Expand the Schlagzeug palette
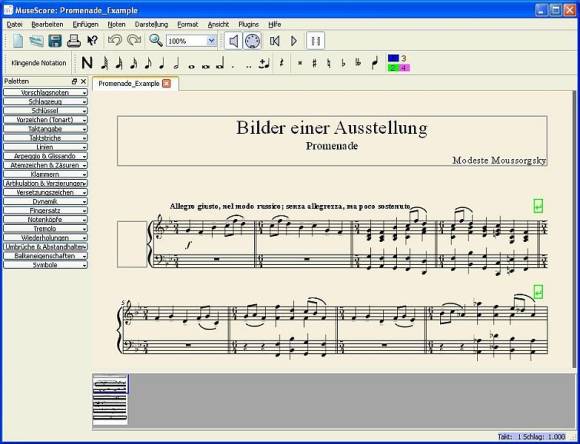Image resolution: width=580 pixels, height=444 pixels. coord(45,101)
